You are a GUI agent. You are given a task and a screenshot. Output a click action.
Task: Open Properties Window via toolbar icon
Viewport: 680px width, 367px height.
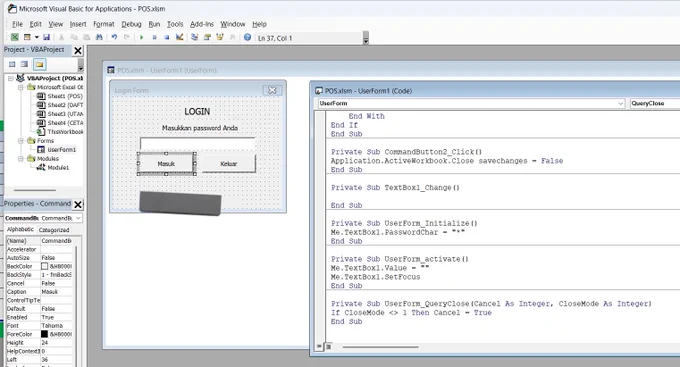(x=207, y=38)
